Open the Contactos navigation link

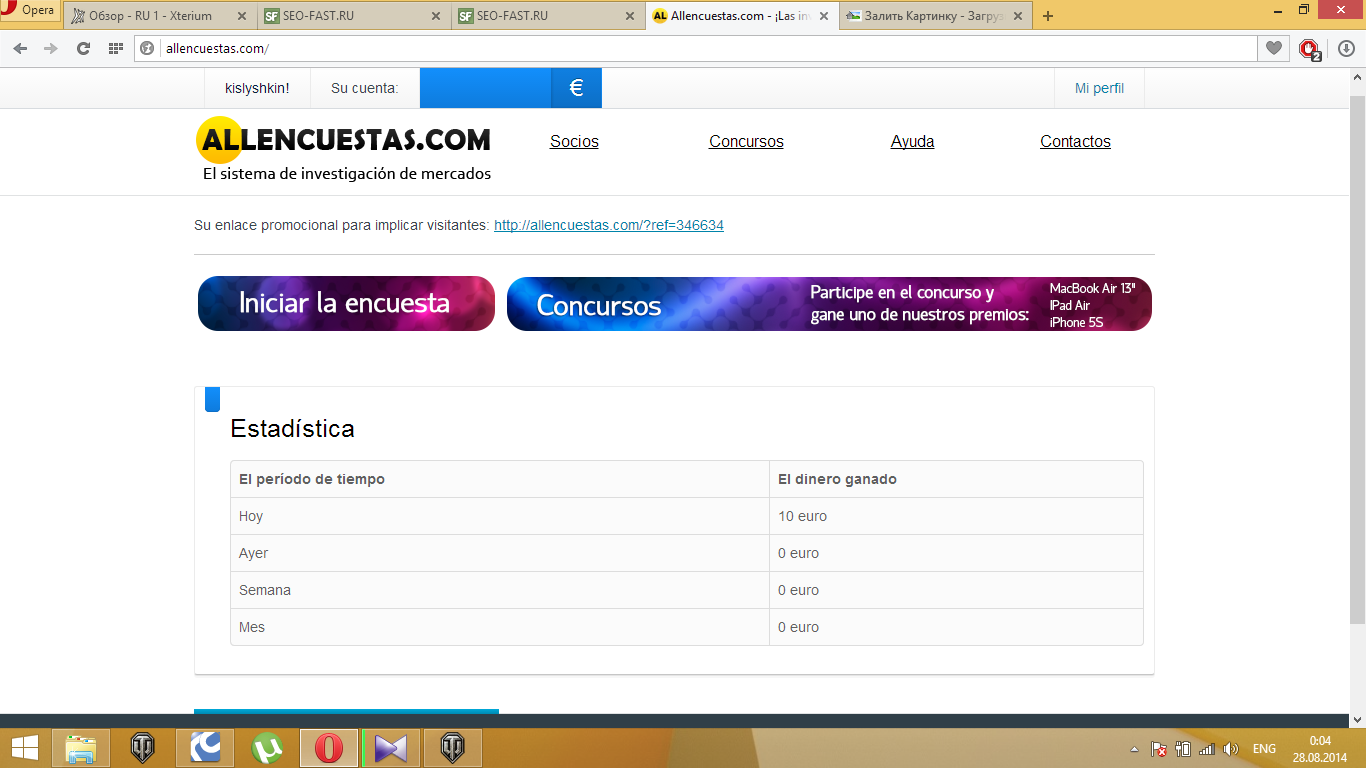(1075, 141)
